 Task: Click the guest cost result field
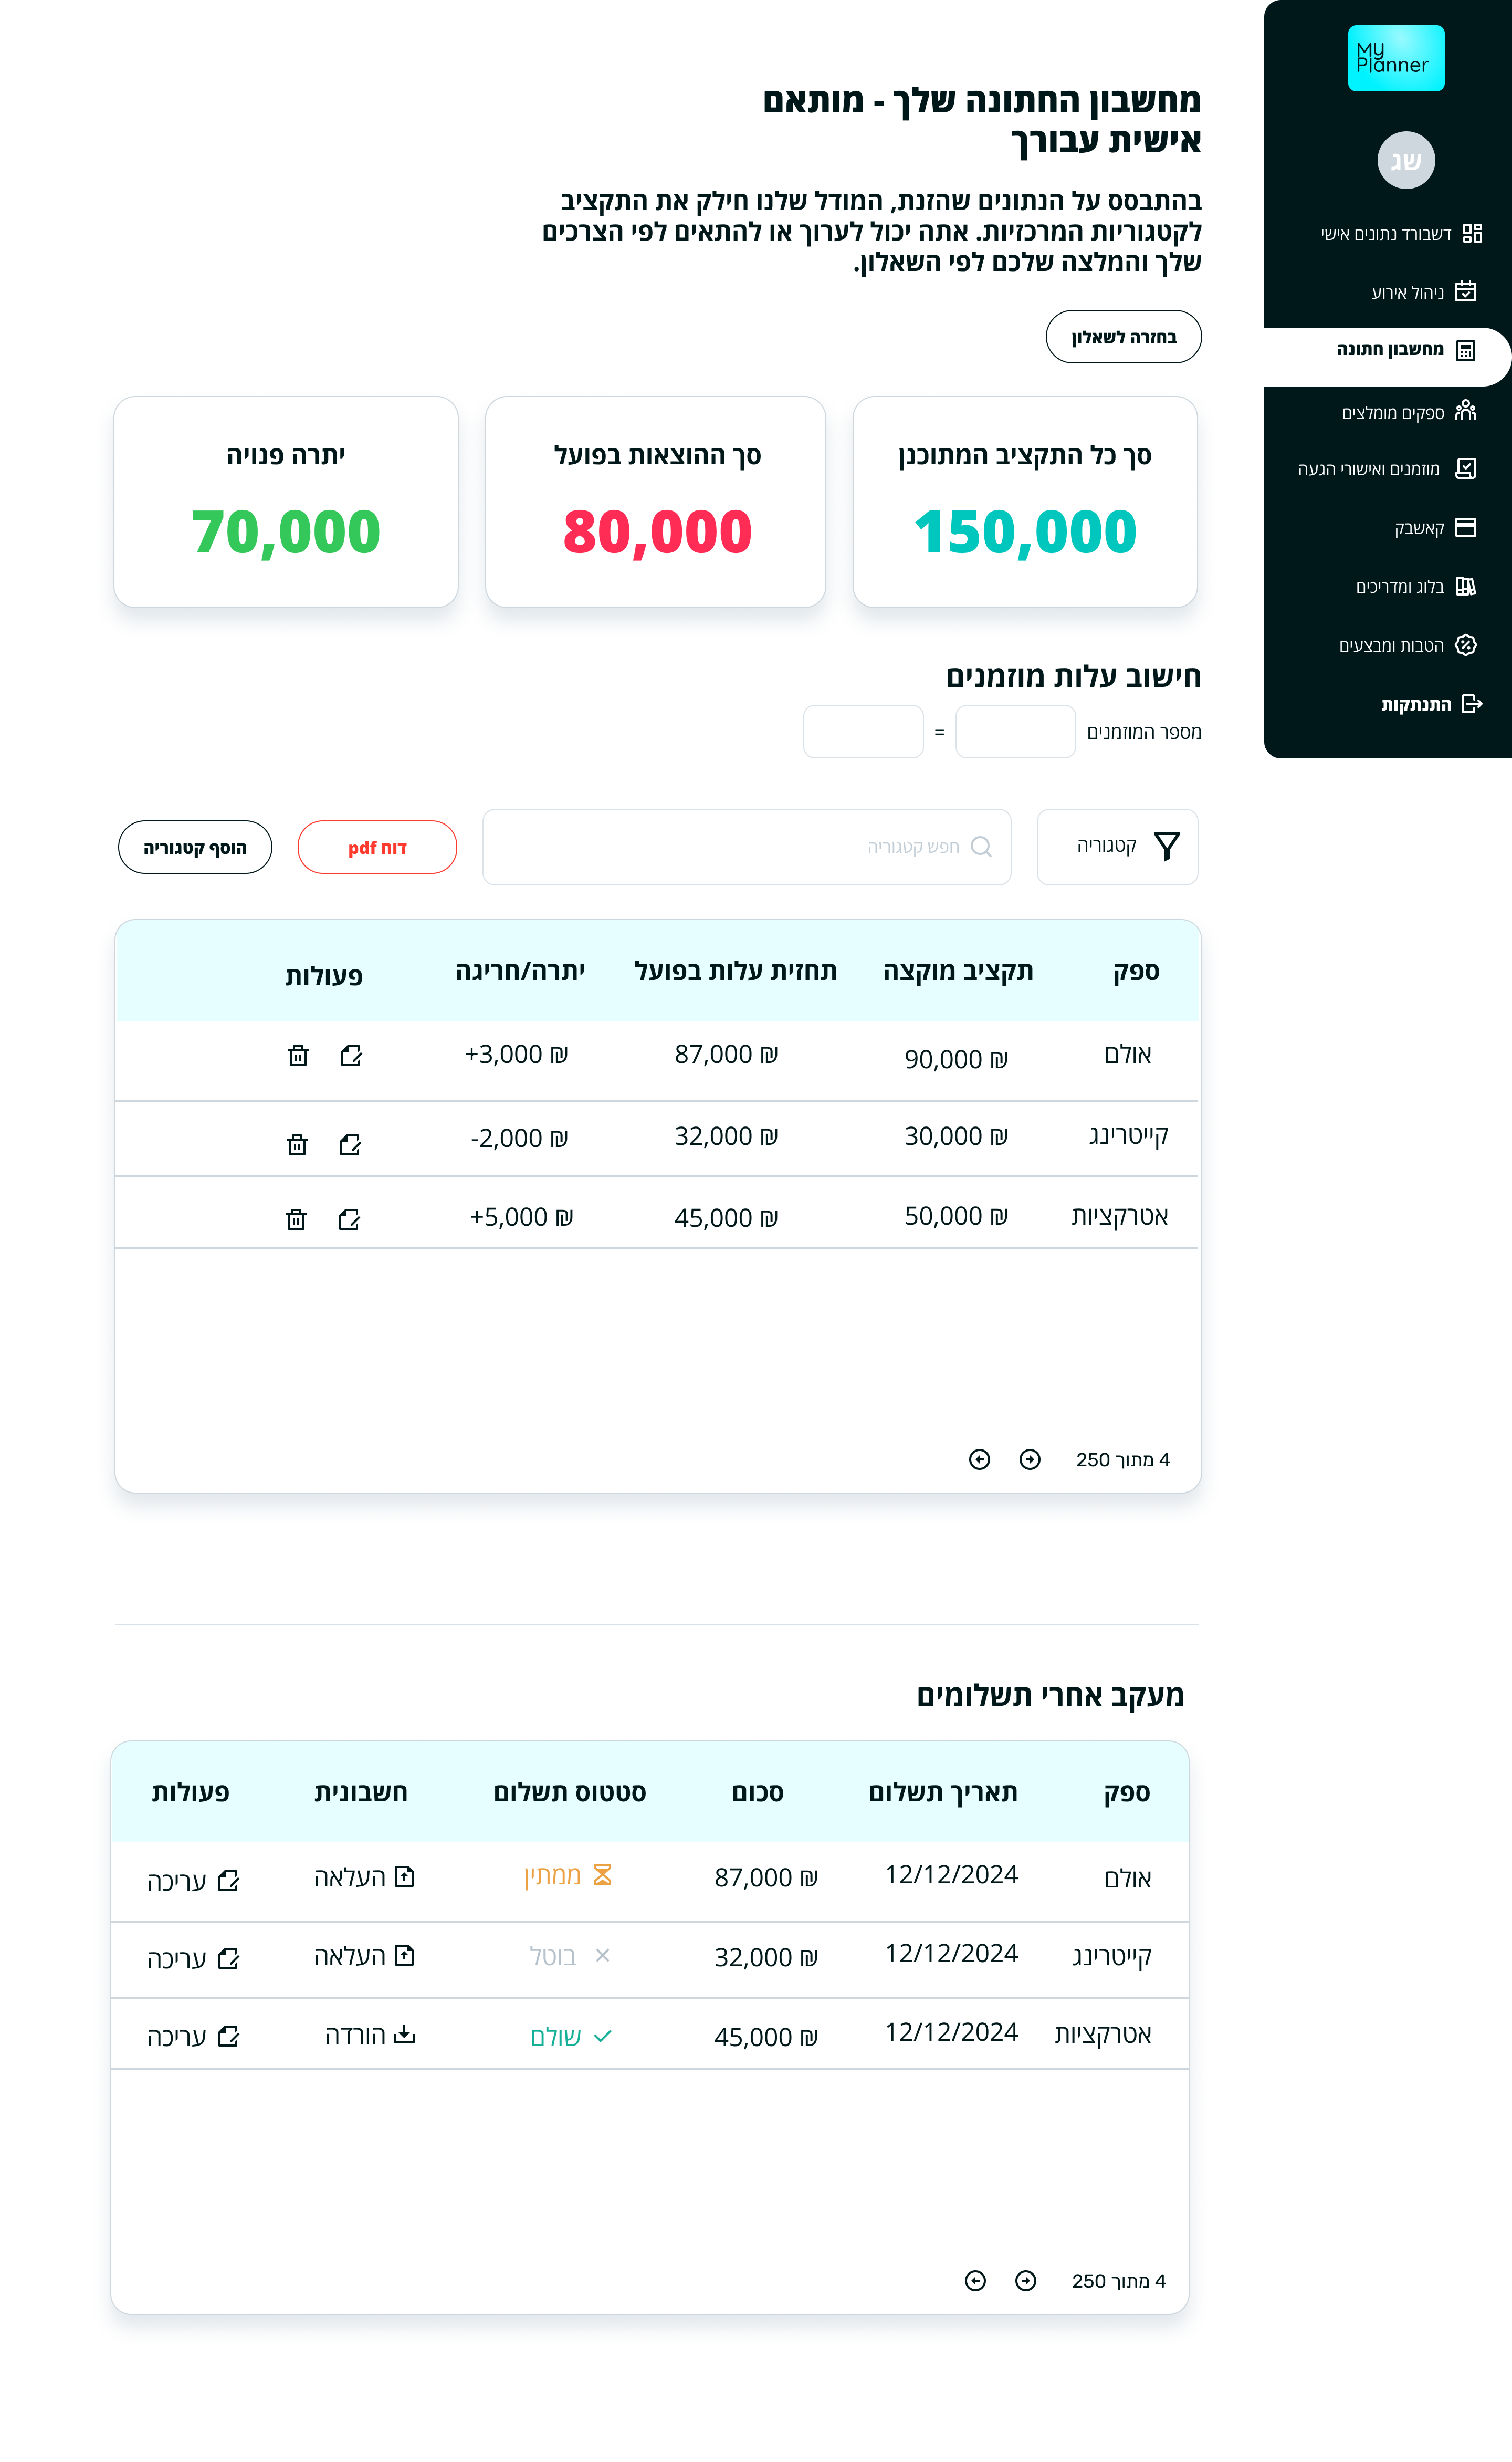(863, 732)
